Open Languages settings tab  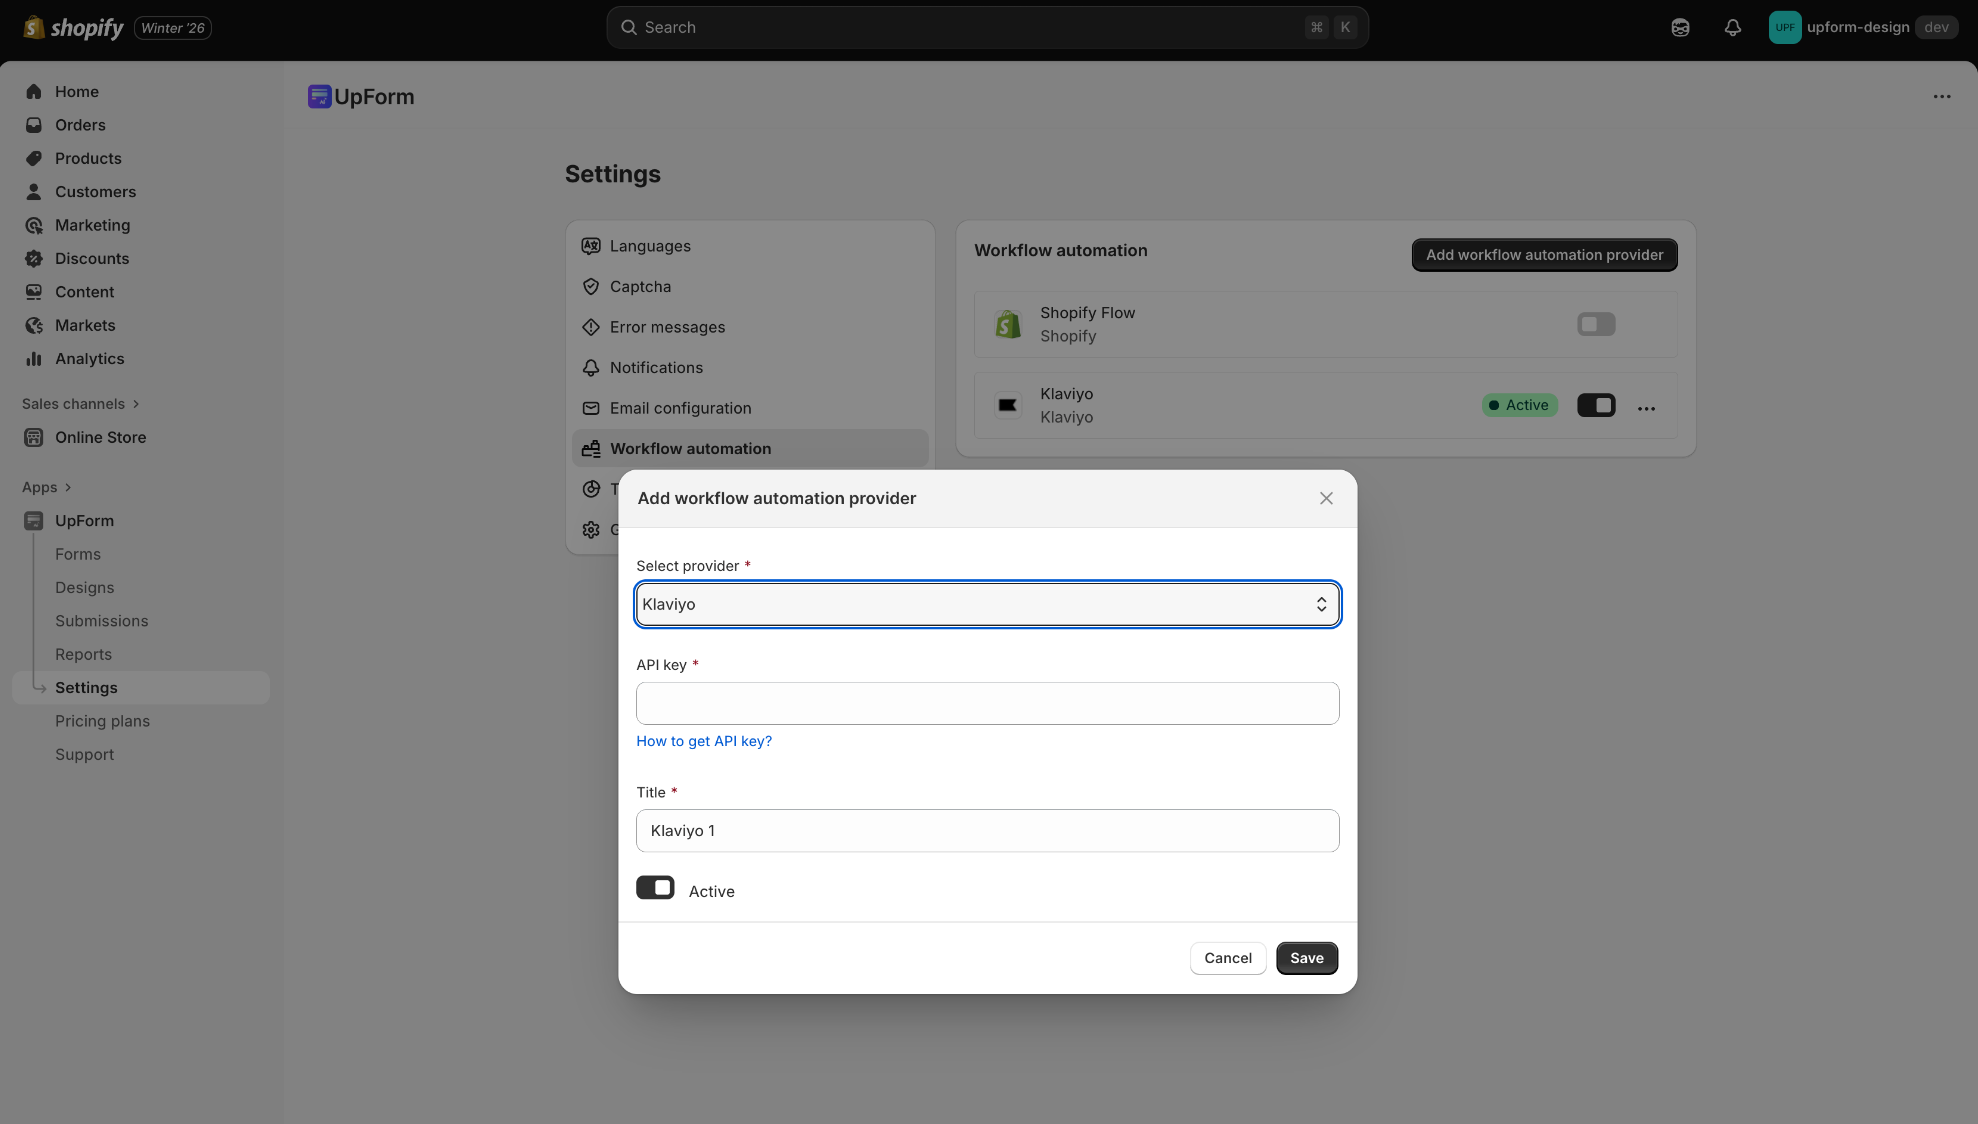click(x=750, y=246)
